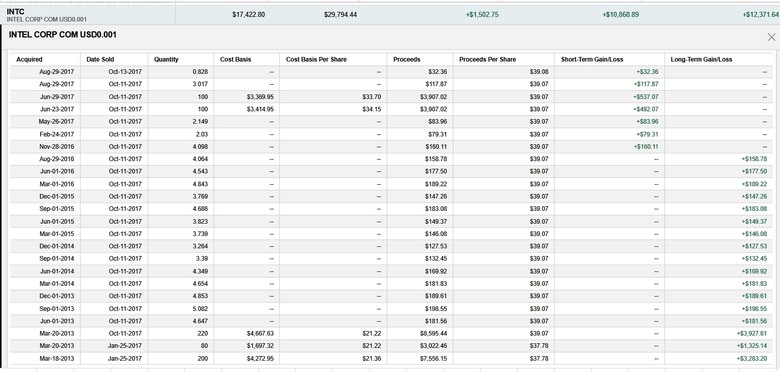Select cost basis $3,369.95

260,97
